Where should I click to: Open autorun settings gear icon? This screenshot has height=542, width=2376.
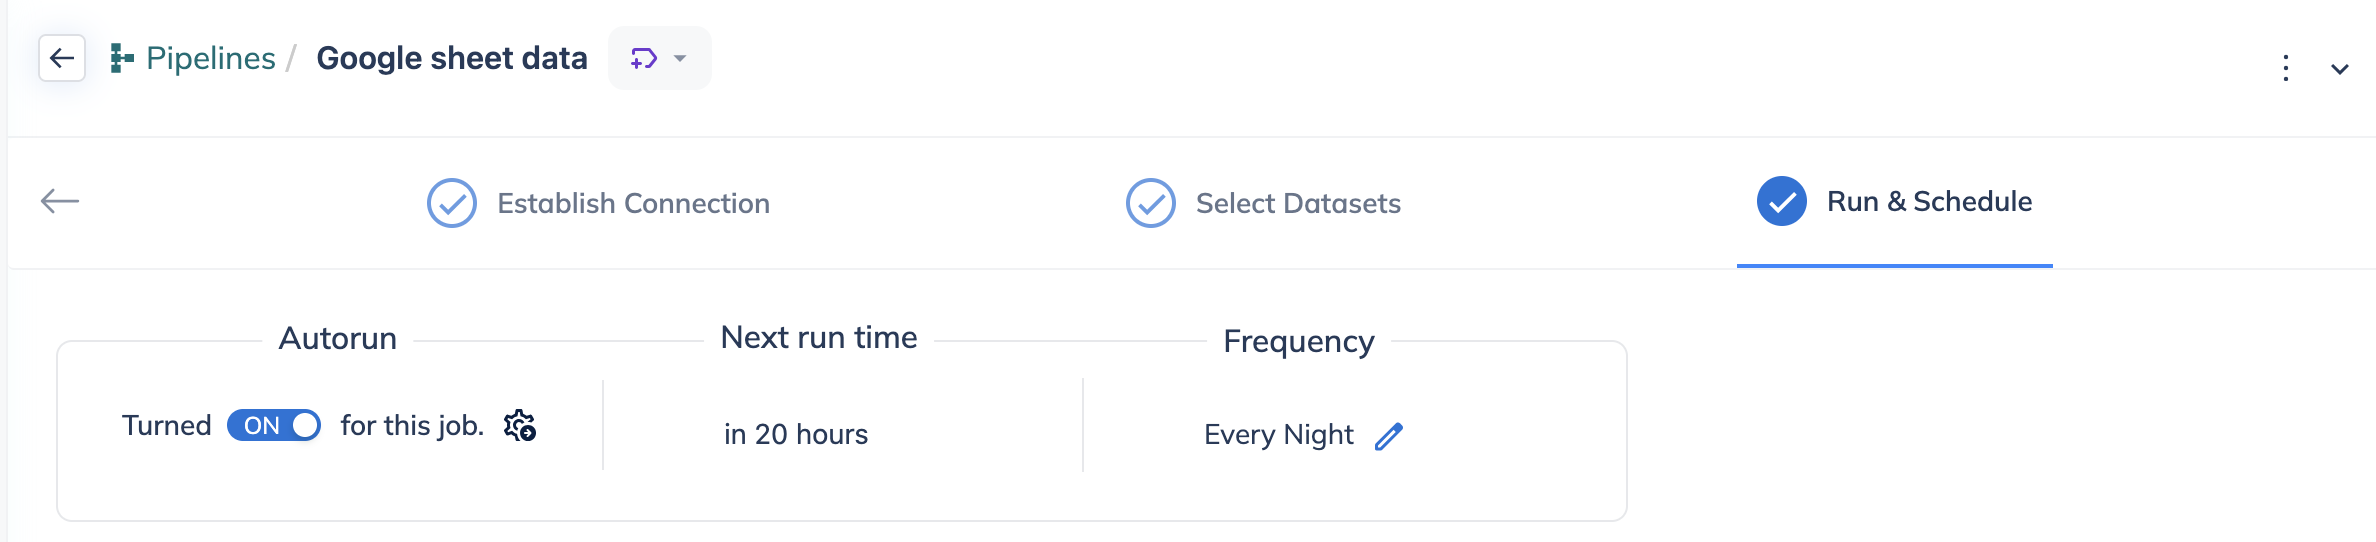click(x=520, y=425)
